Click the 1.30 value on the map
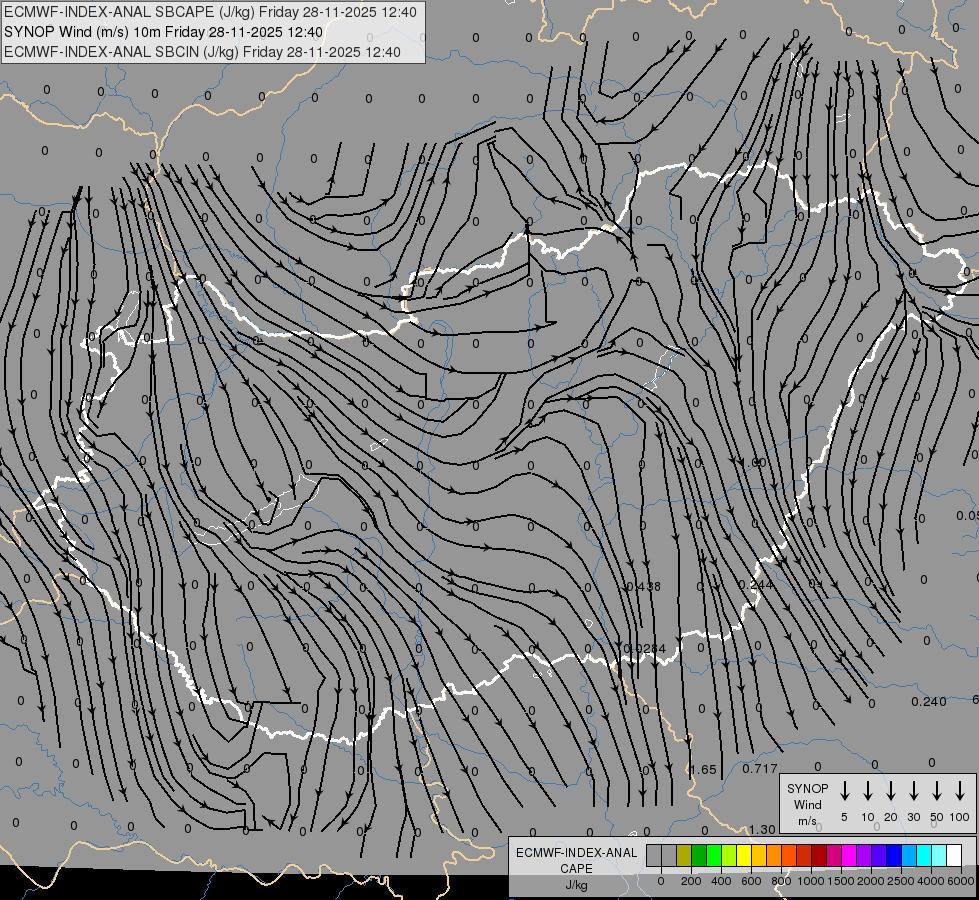This screenshot has width=979, height=900. click(762, 830)
